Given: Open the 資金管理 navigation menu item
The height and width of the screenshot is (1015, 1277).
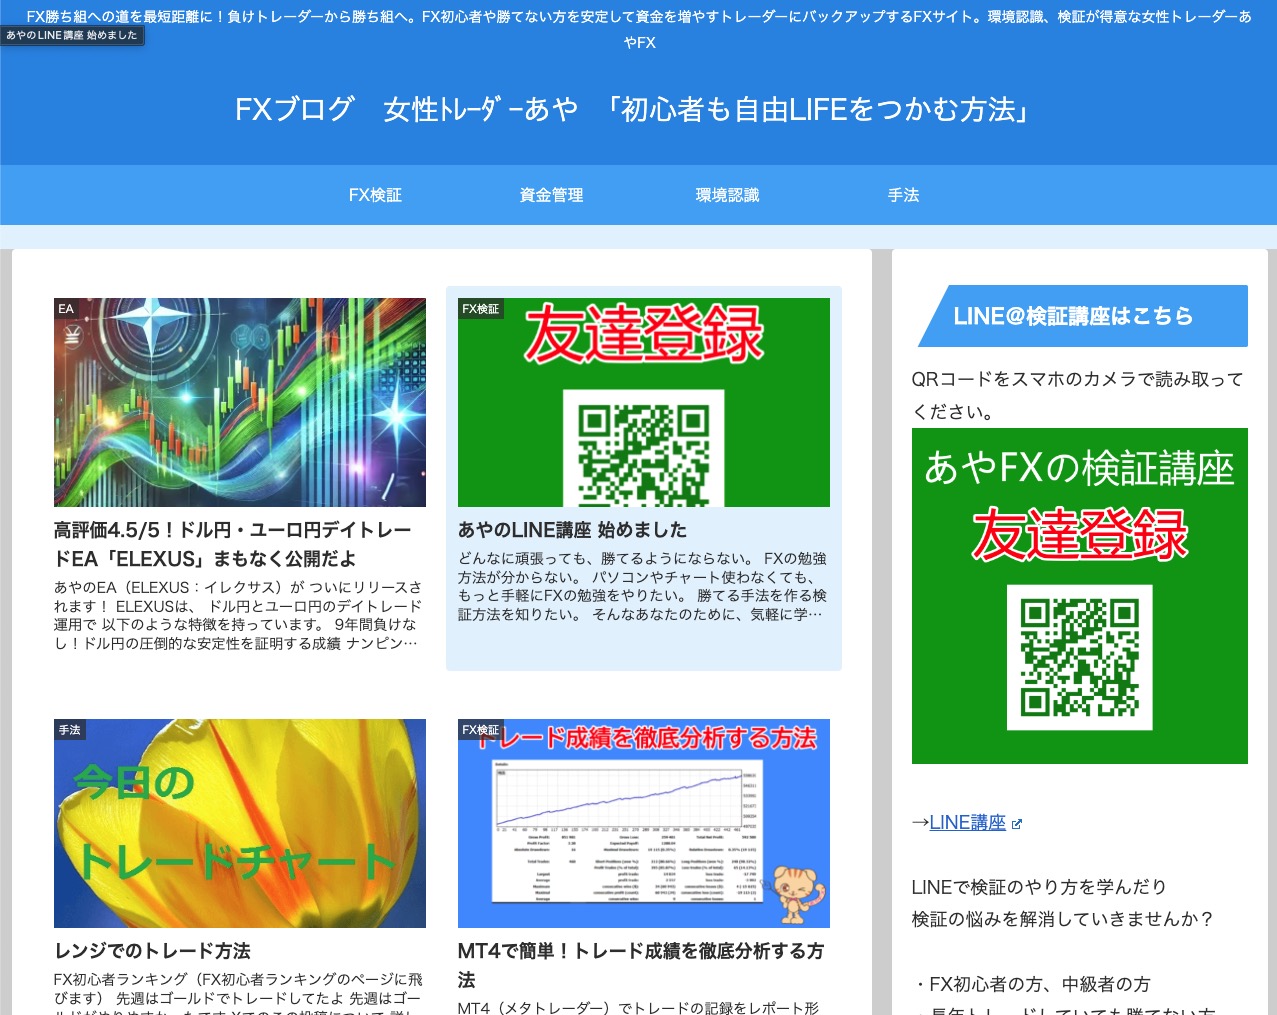Looking at the screenshot, I should pyautogui.click(x=551, y=195).
